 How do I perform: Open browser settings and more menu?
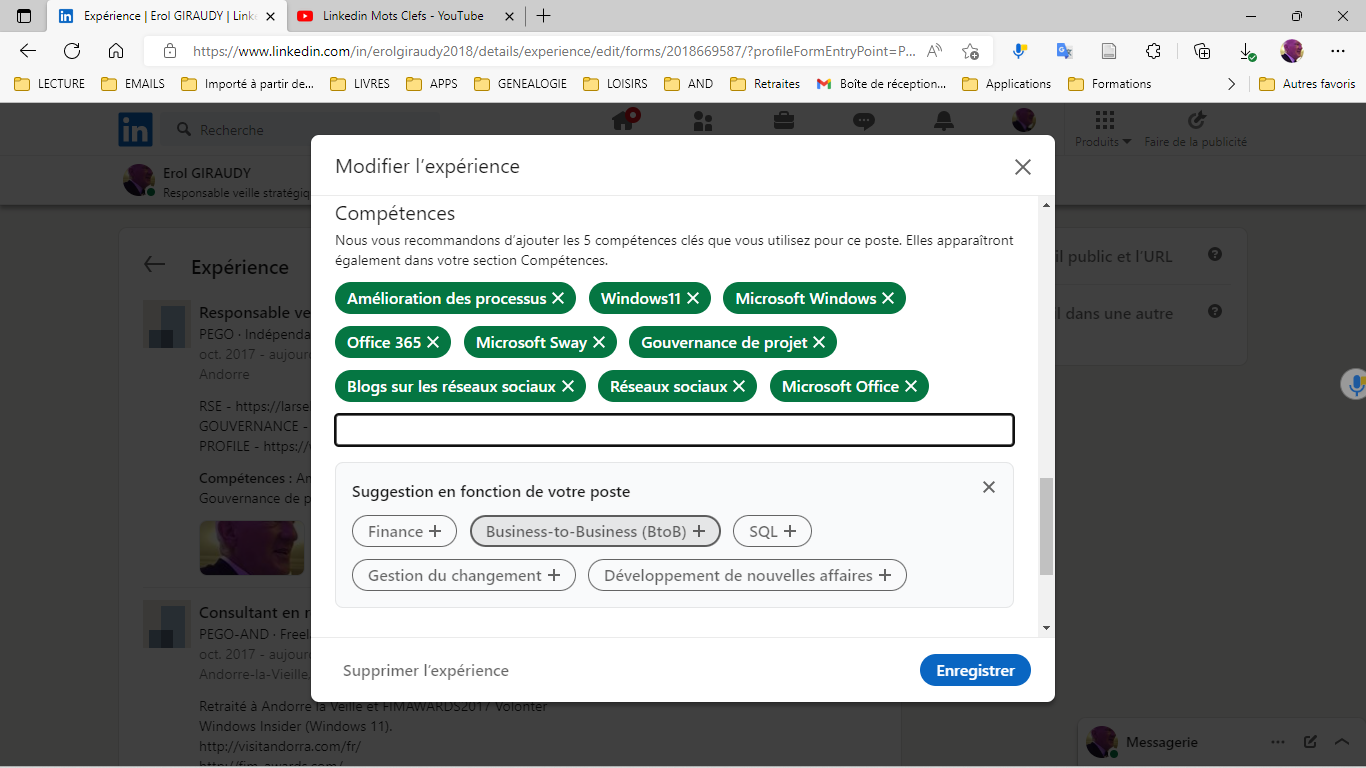pyautogui.click(x=1338, y=51)
